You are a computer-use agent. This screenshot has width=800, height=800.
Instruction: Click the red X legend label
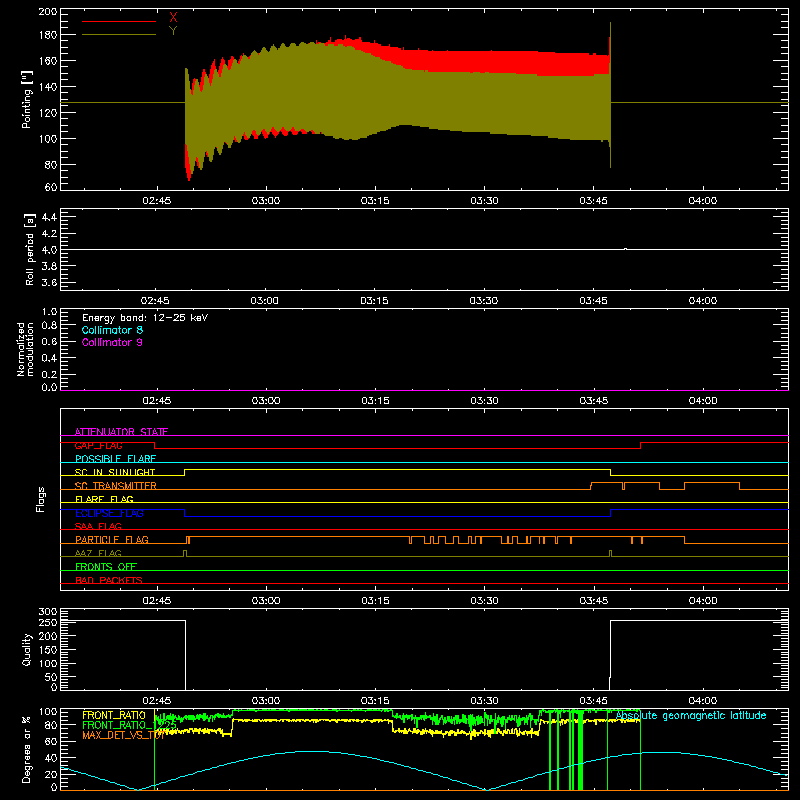(173, 18)
